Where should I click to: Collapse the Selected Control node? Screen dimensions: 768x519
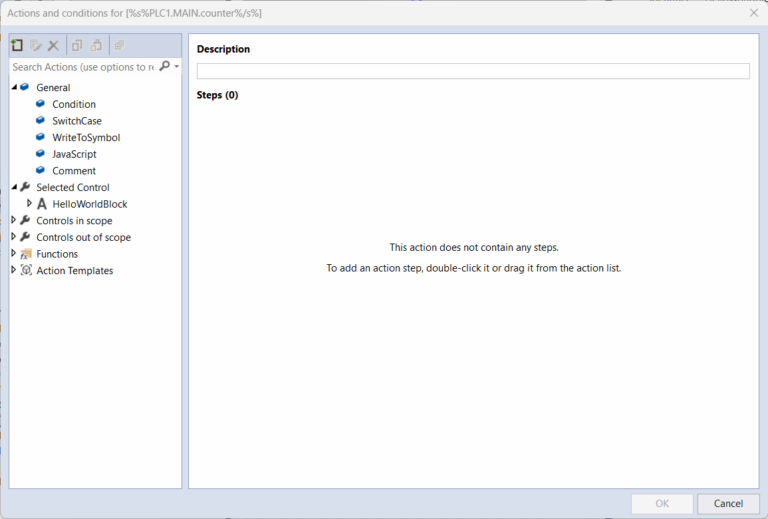tap(14, 187)
